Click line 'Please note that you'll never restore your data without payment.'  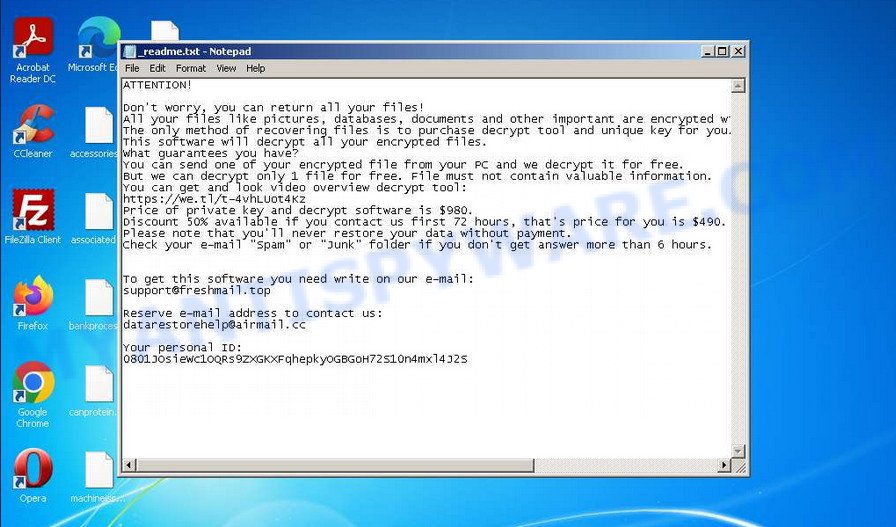coord(347,233)
